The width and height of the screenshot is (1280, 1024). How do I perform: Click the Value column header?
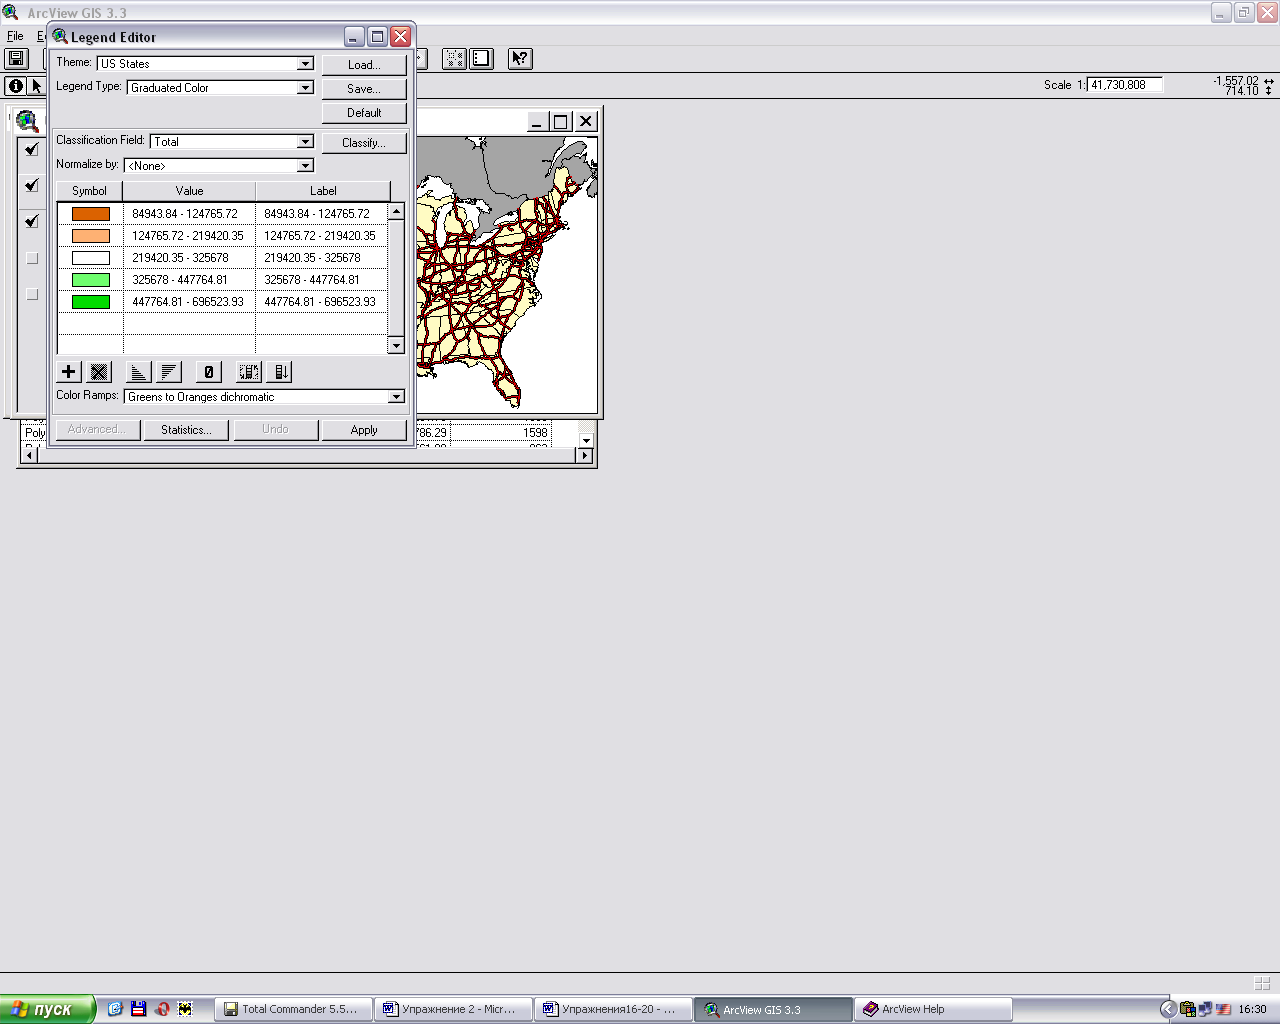[189, 191]
